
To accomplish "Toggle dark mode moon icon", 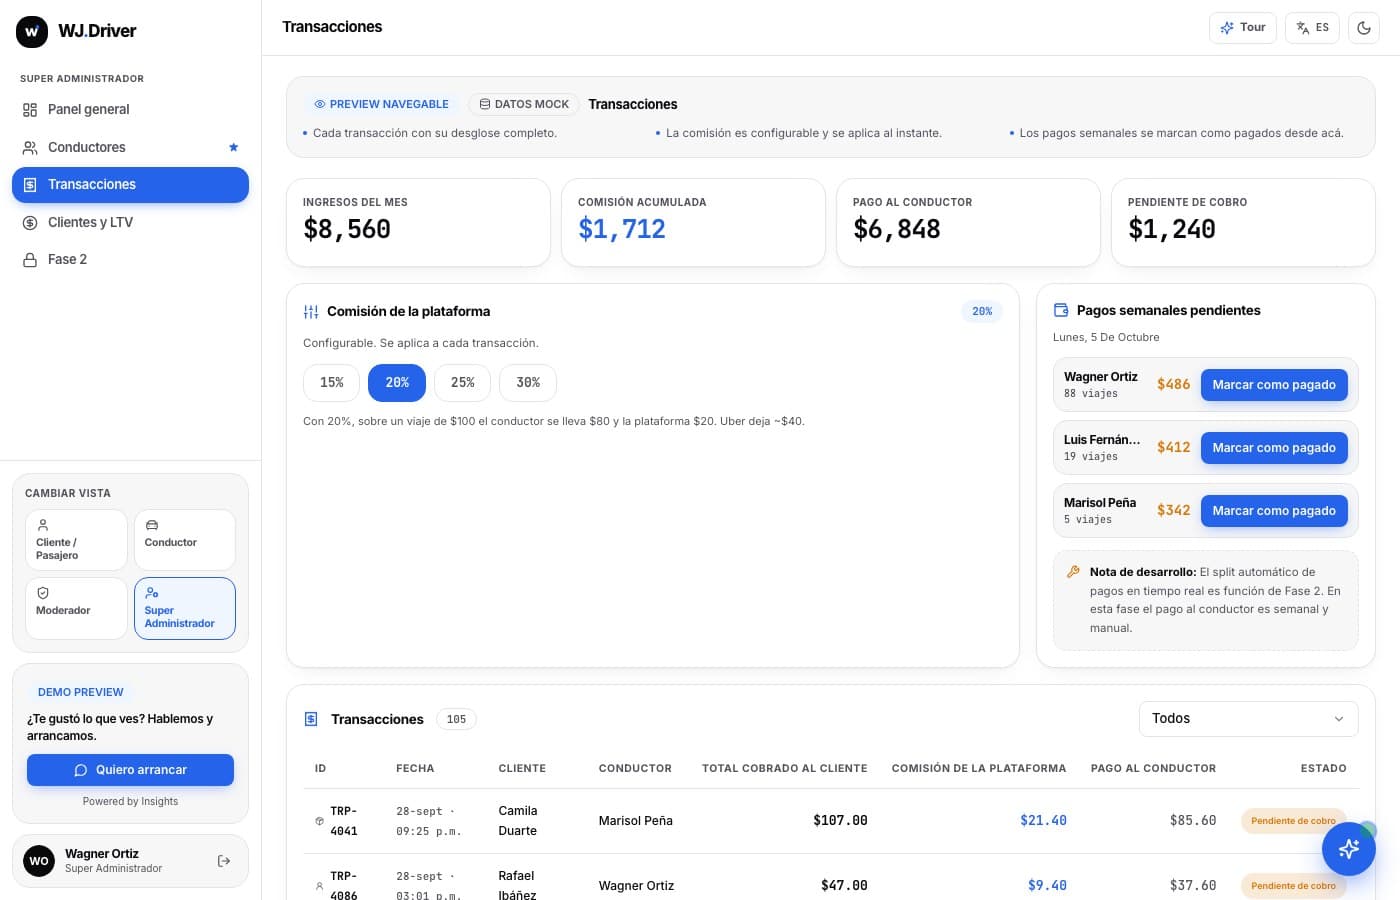I will tap(1364, 28).
